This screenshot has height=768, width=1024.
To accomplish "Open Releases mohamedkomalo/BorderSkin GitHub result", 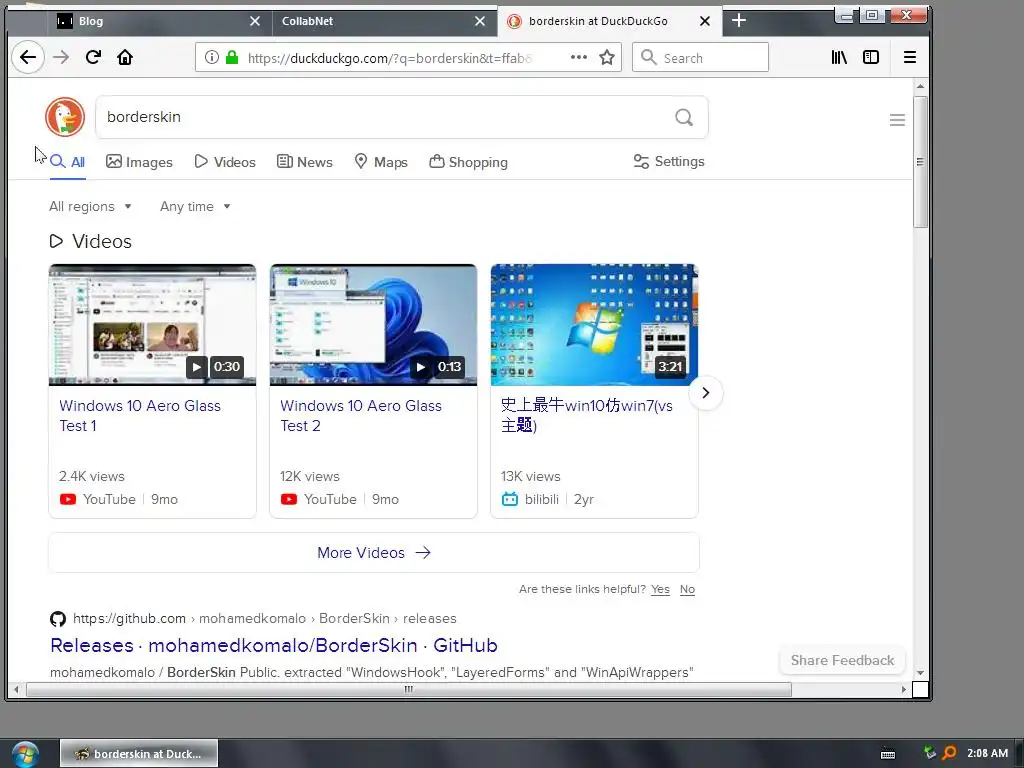I will tap(274, 645).
